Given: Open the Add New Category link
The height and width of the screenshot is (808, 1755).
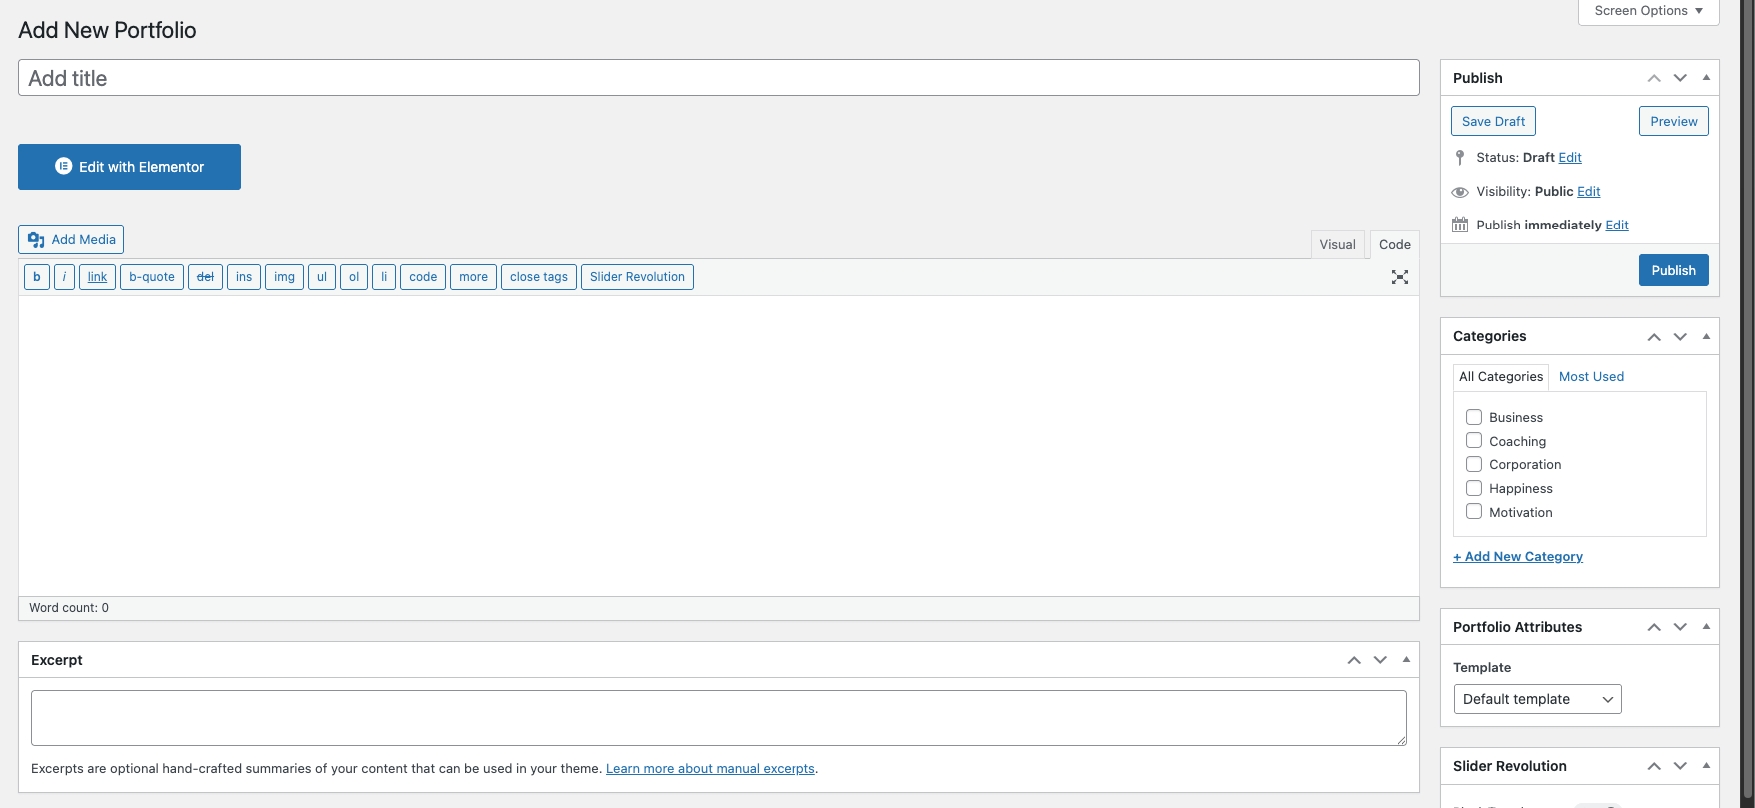Looking at the screenshot, I should click(x=1518, y=557).
